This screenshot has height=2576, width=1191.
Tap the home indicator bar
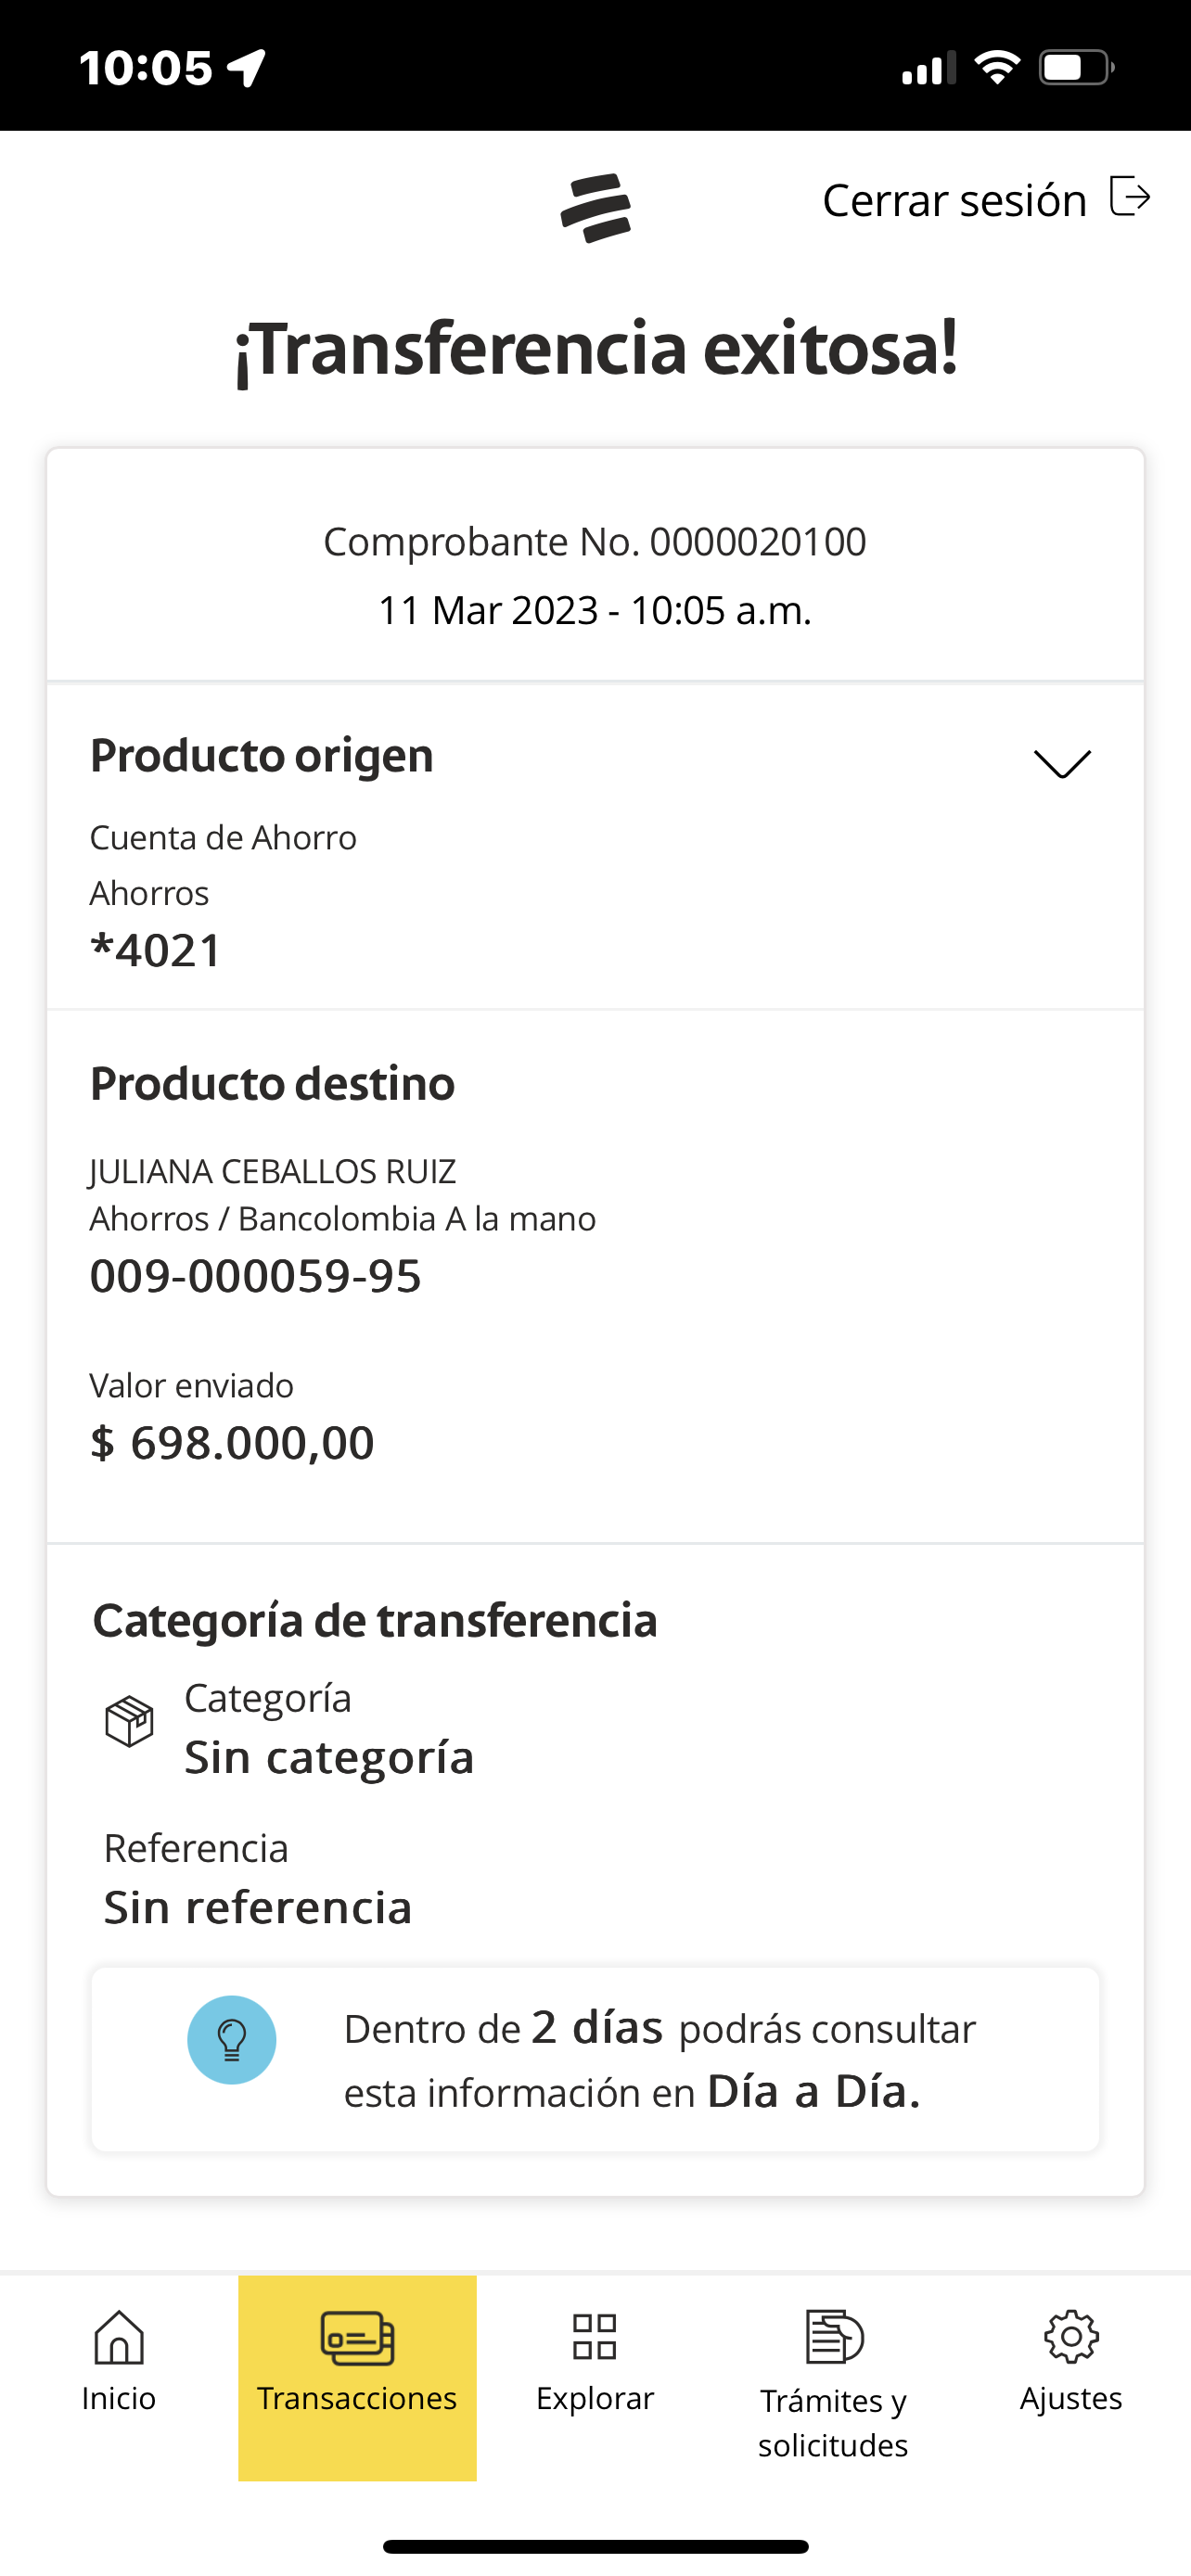[x=595, y=2546]
